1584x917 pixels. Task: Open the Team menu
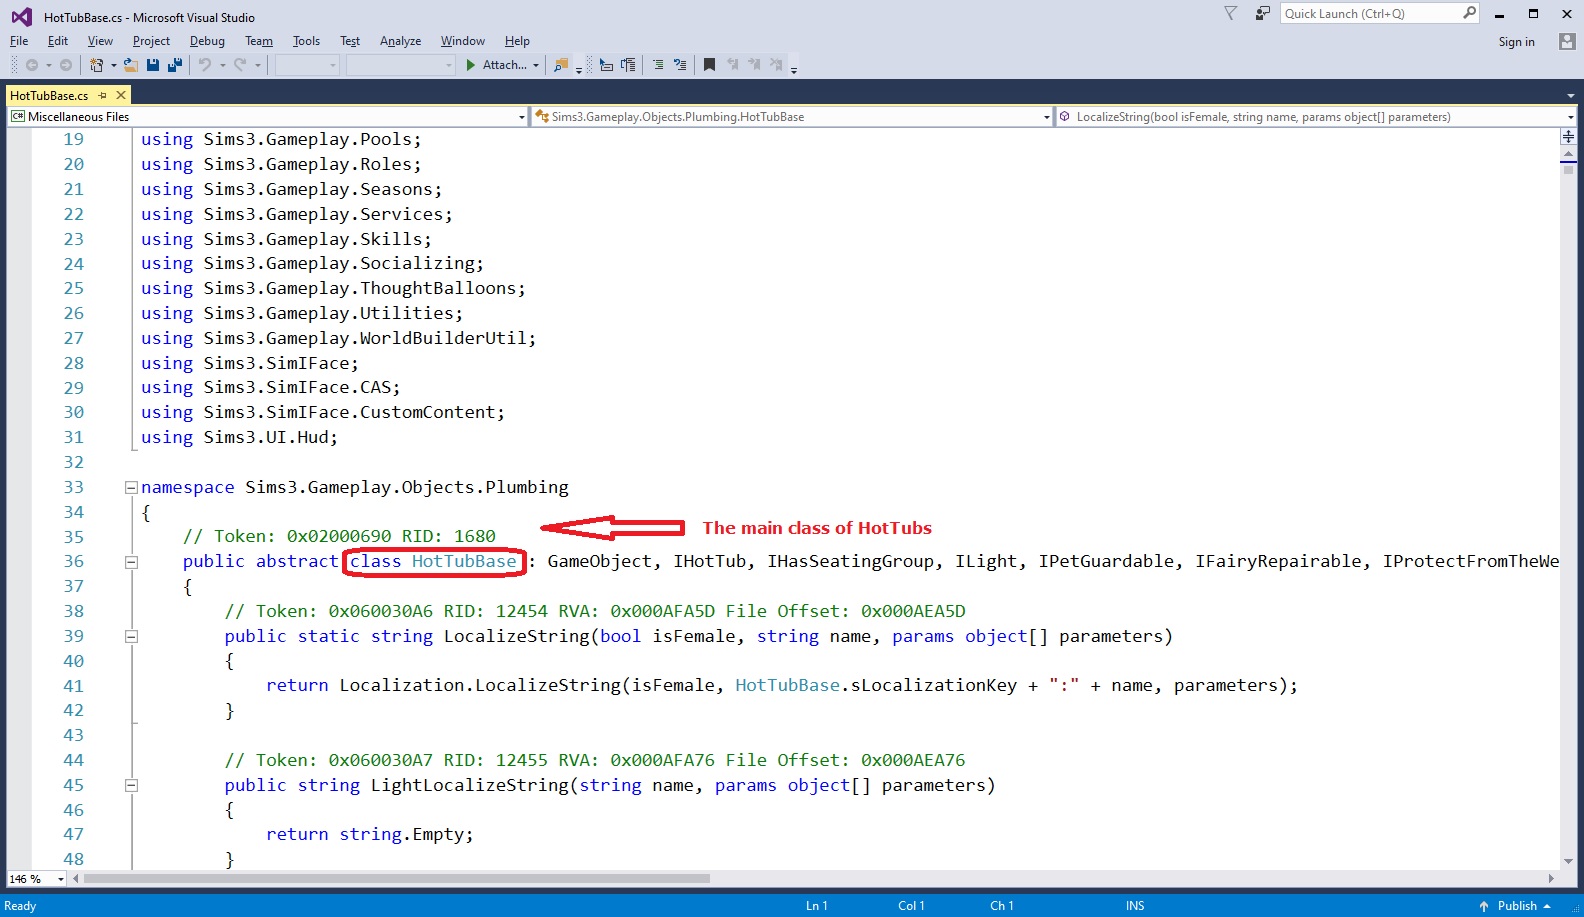click(x=259, y=41)
